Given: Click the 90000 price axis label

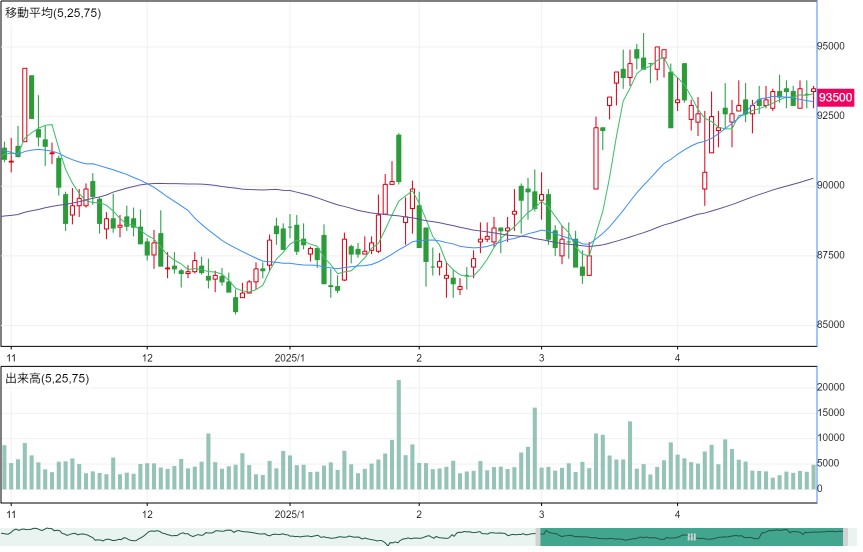Looking at the screenshot, I should pos(831,185).
